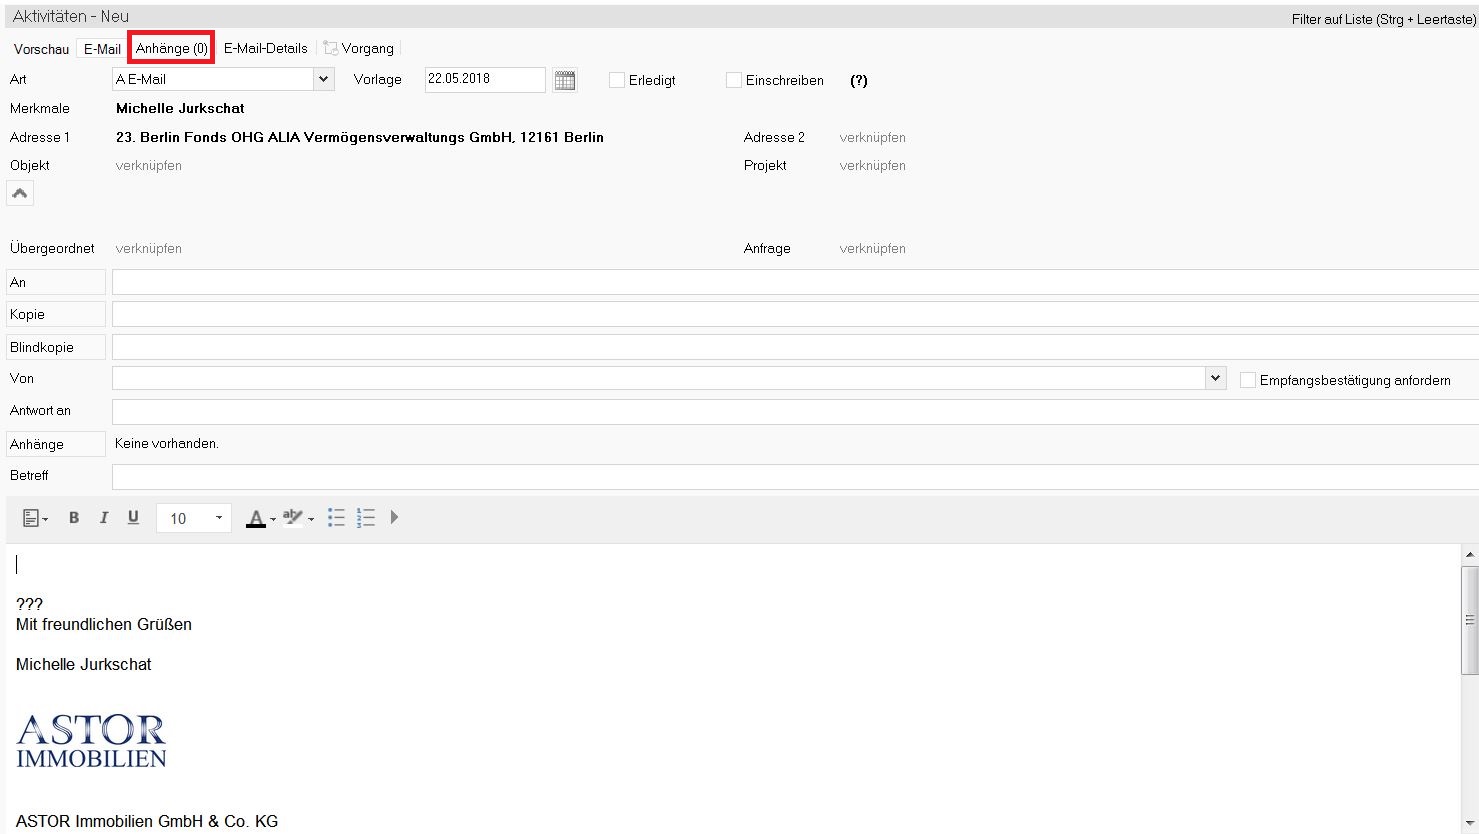Enable Empfangsbestätigung anfordern checkbox

(1248, 380)
